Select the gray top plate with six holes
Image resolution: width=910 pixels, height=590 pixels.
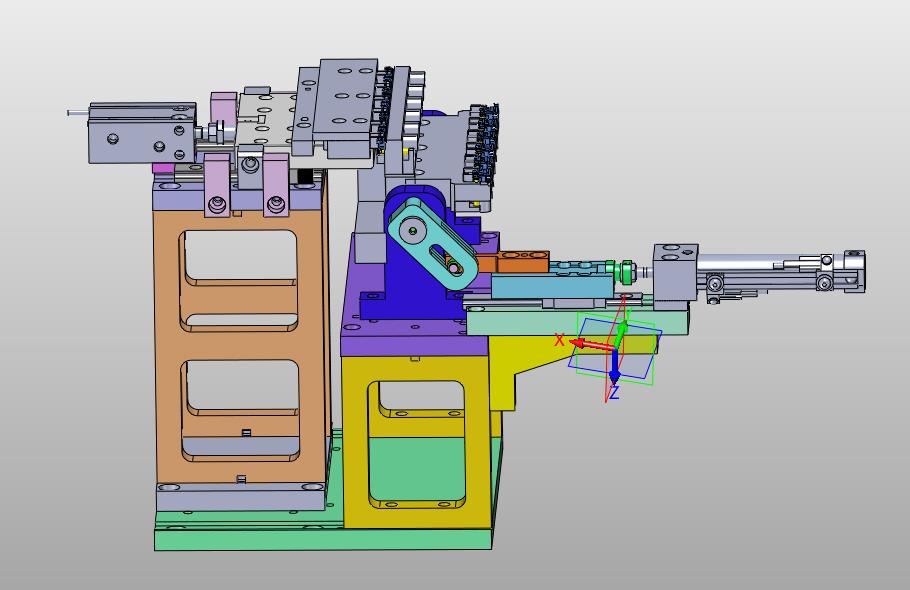pyautogui.click(x=345, y=97)
